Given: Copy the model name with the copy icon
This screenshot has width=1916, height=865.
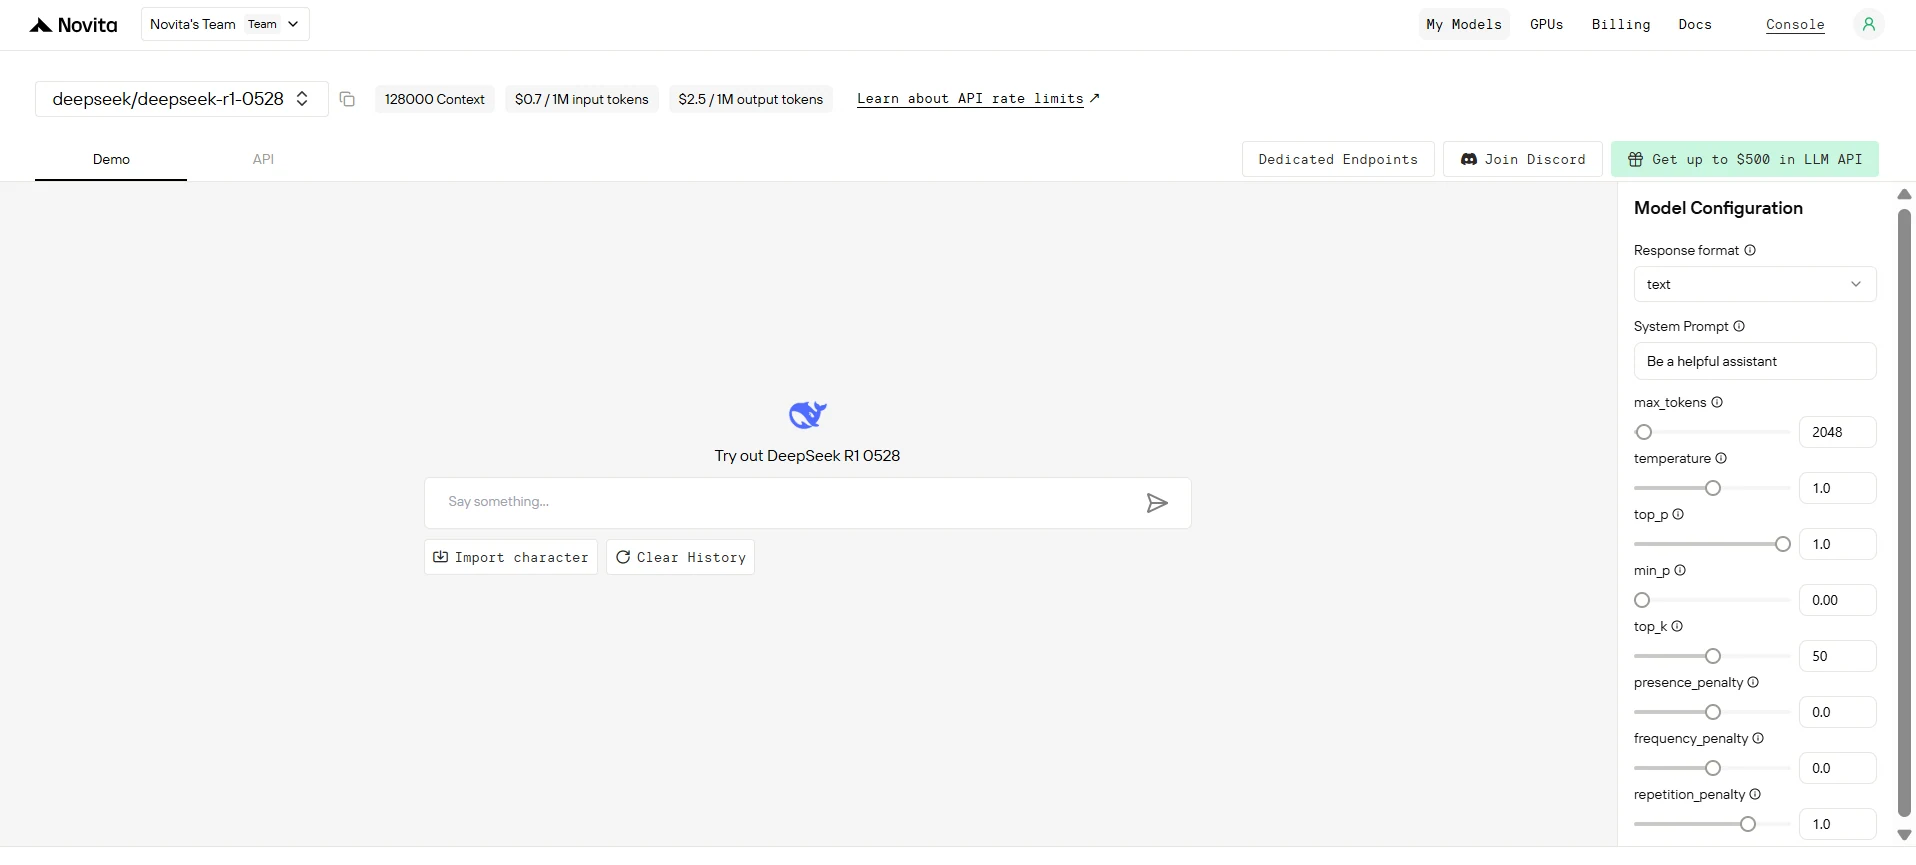Looking at the screenshot, I should pyautogui.click(x=347, y=99).
